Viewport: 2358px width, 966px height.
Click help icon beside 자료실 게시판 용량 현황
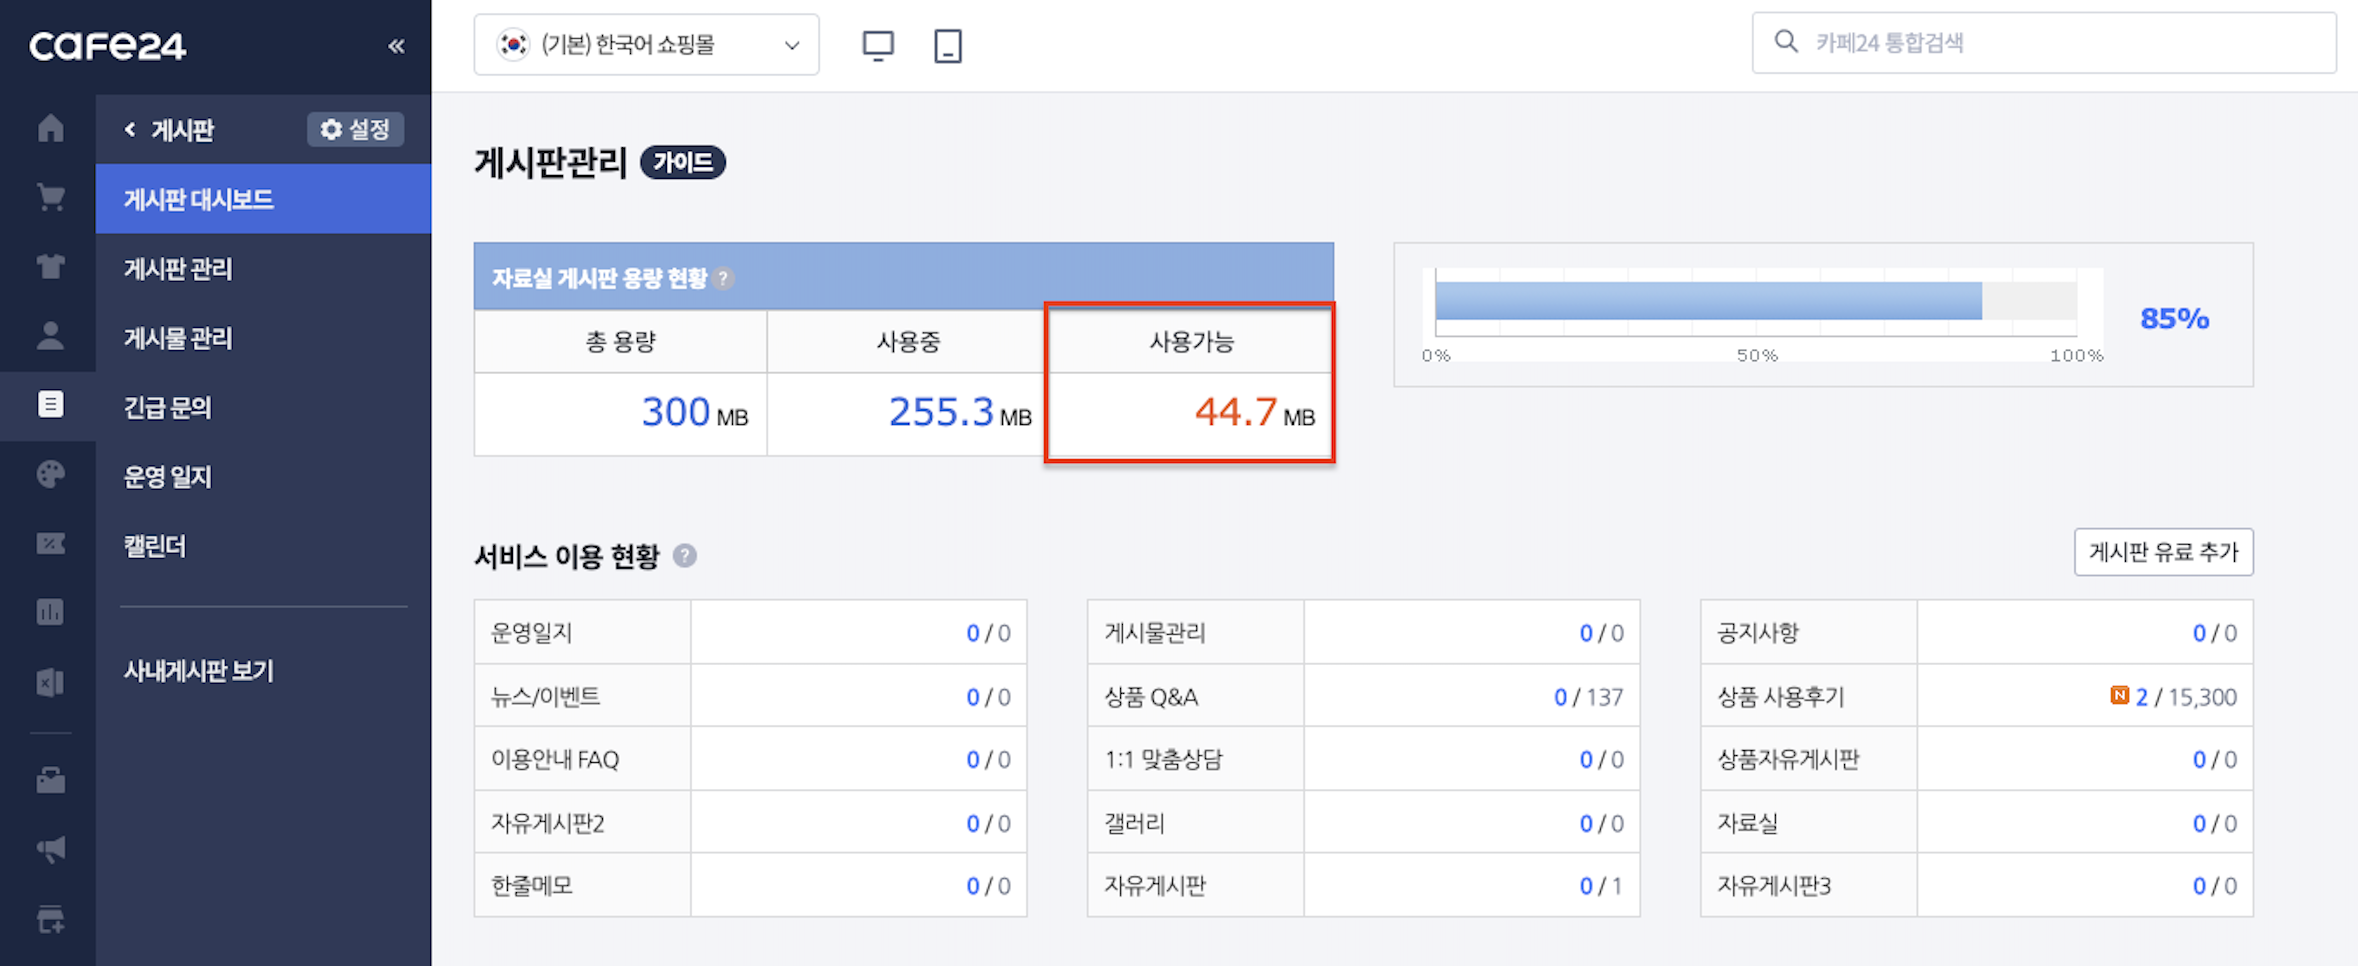[723, 279]
